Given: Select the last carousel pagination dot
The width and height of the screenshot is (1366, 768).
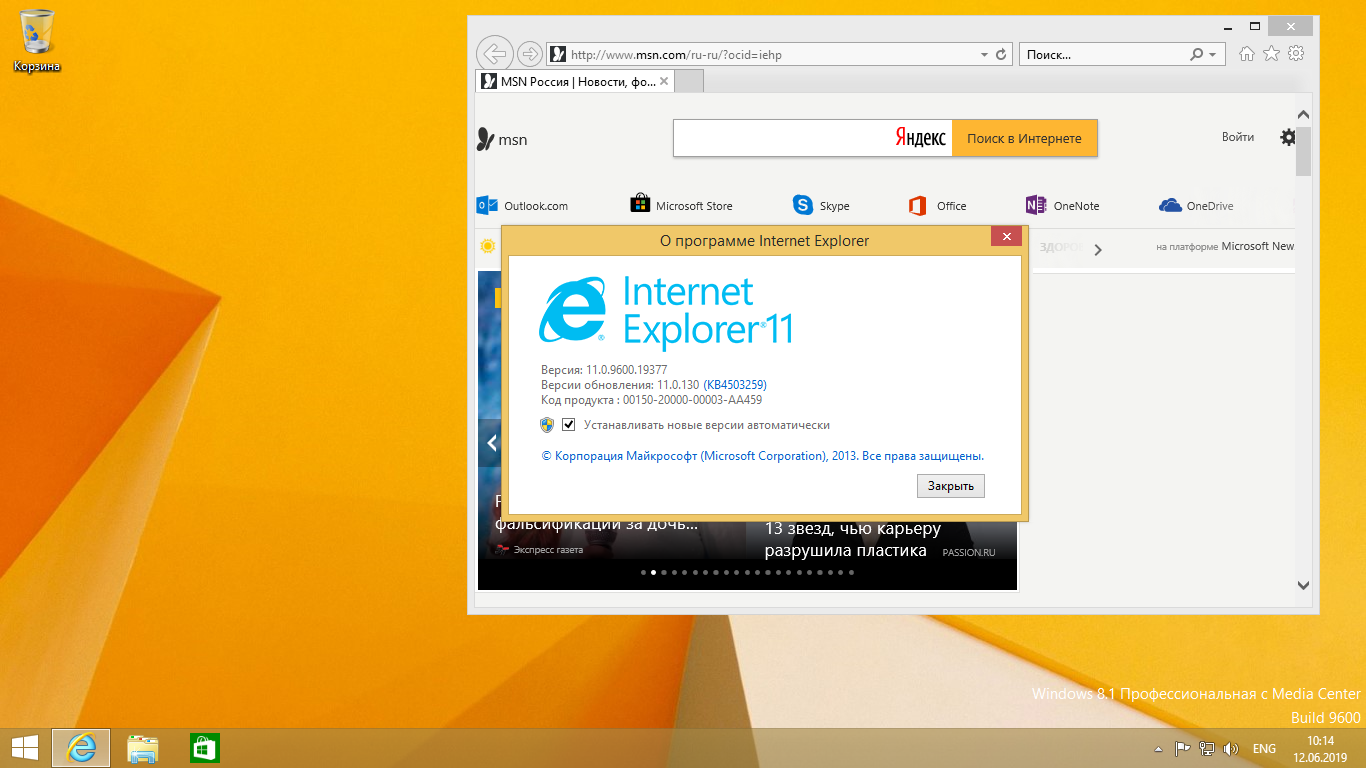Looking at the screenshot, I should 851,573.
